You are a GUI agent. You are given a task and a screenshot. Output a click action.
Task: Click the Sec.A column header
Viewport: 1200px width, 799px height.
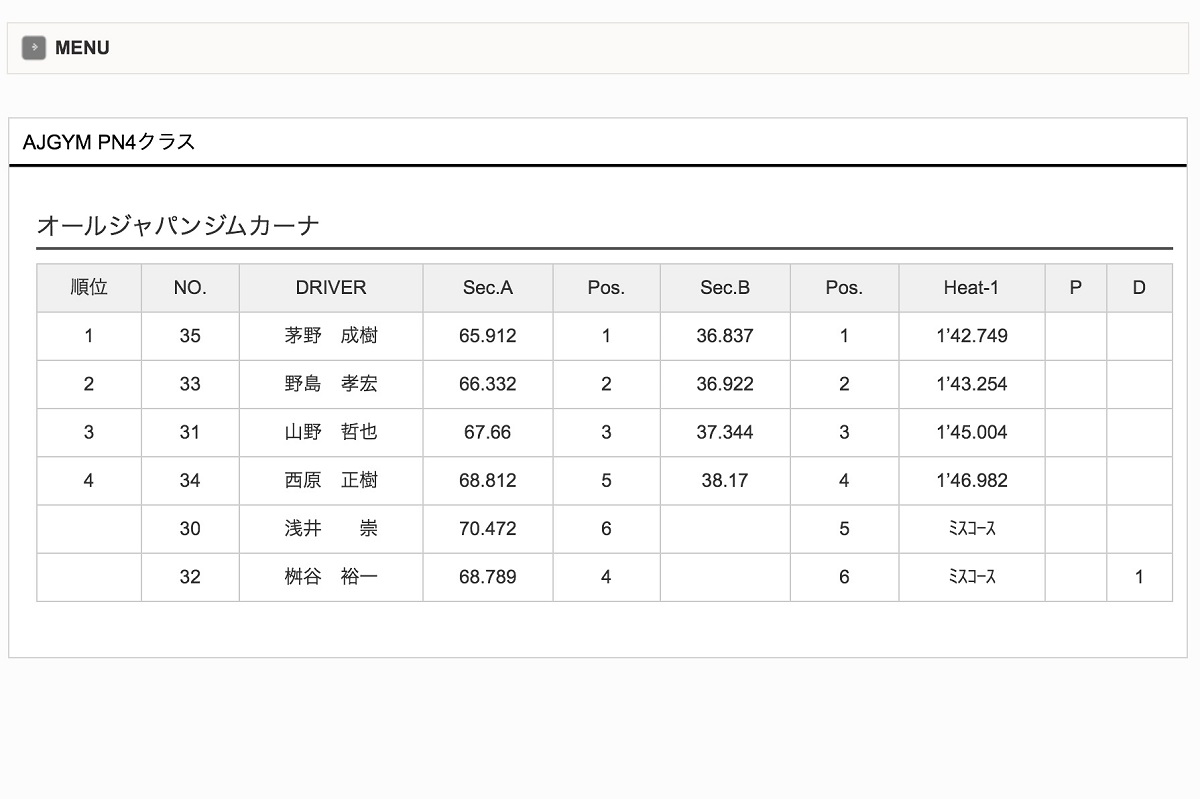point(488,288)
